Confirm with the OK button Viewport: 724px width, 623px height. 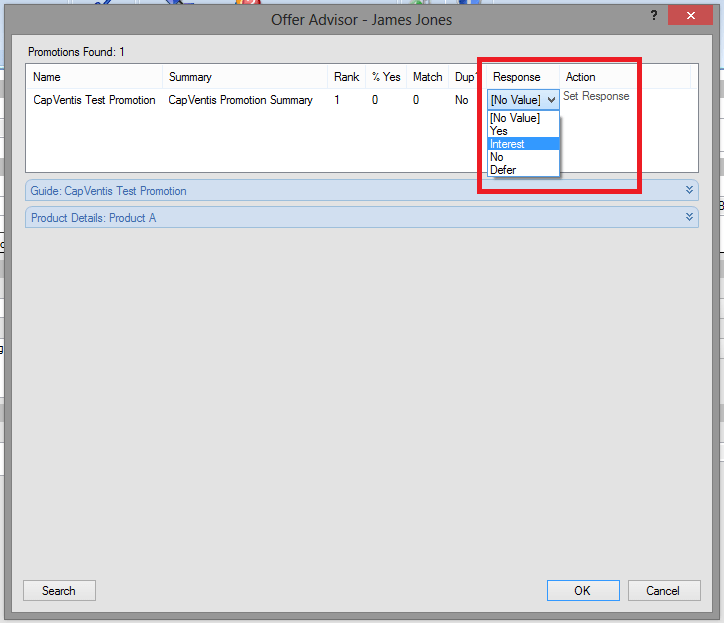(x=582, y=590)
